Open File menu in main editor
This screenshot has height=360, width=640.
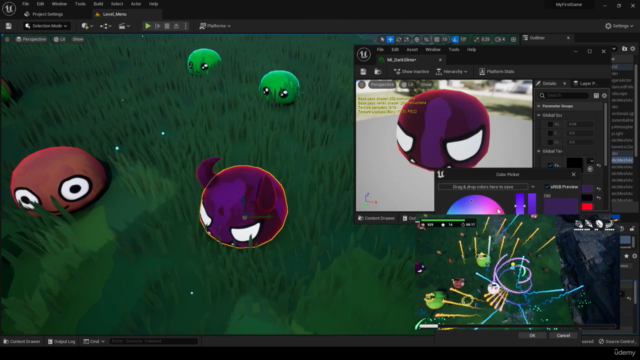click(x=25, y=4)
